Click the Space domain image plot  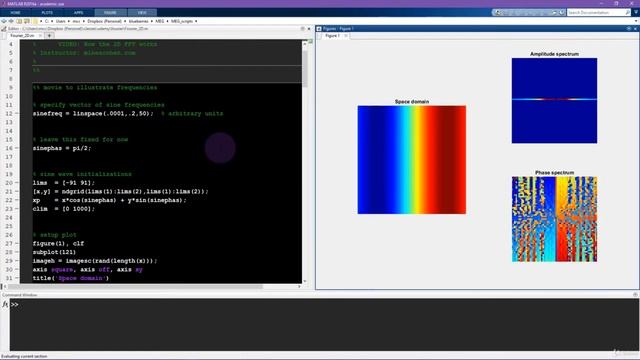click(x=412, y=160)
